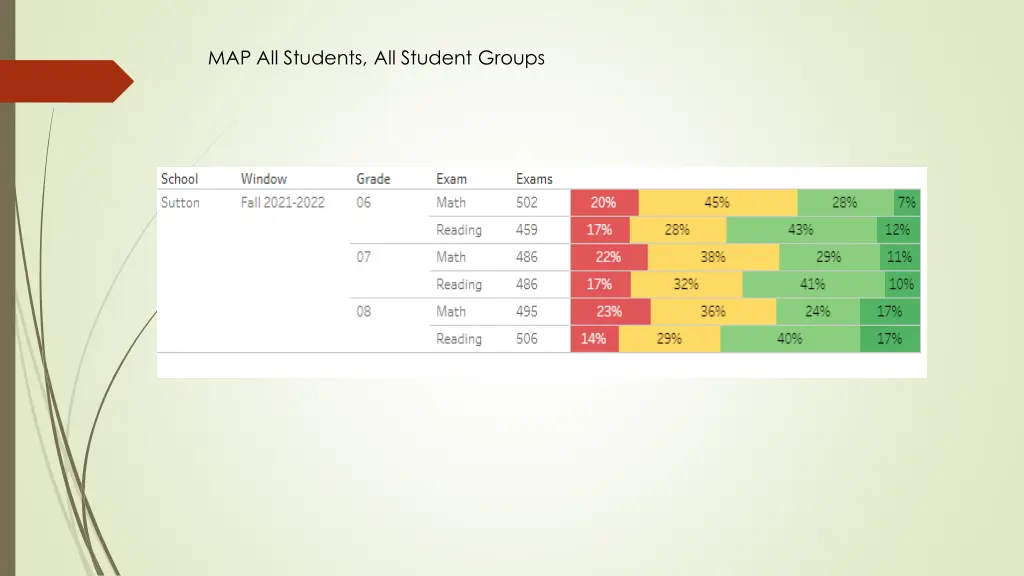The height and width of the screenshot is (576, 1024).
Task: Click the Grade column header
Action: tap(373, 179)
